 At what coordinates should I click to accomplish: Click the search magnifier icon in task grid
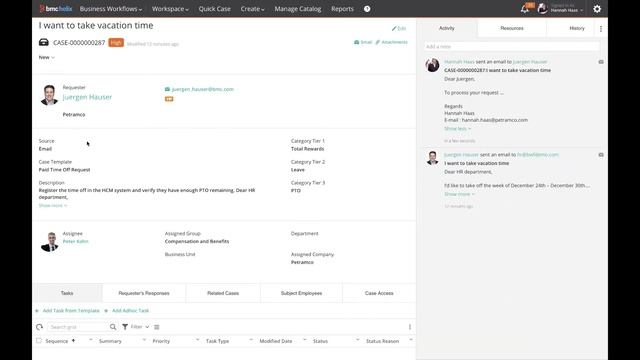(113, 327)
